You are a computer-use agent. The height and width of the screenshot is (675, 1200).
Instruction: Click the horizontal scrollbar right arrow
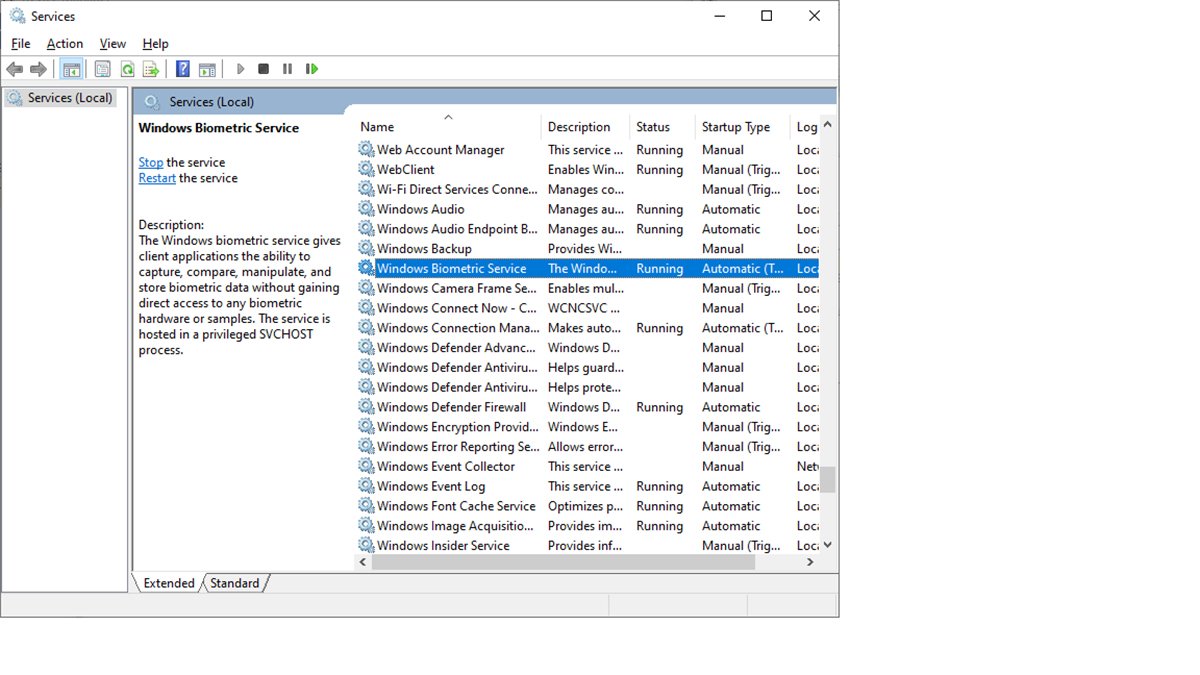(810, 562)
